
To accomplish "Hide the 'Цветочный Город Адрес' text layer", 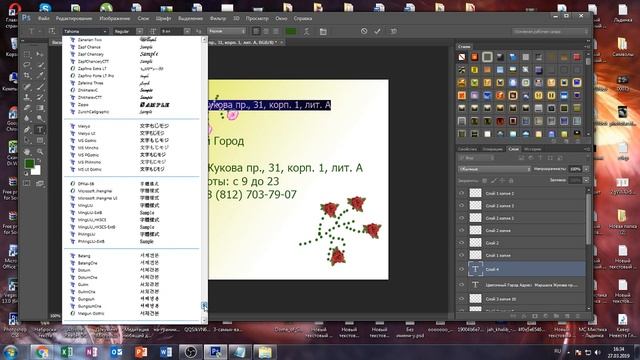I will (462, 285).
